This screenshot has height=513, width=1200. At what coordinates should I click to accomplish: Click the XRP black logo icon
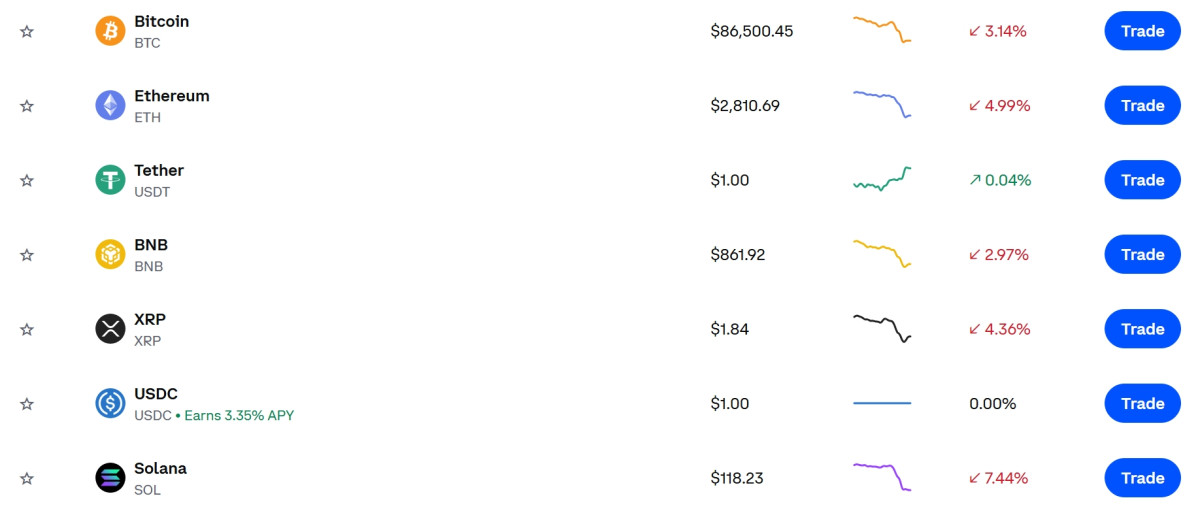click(110, 329)
